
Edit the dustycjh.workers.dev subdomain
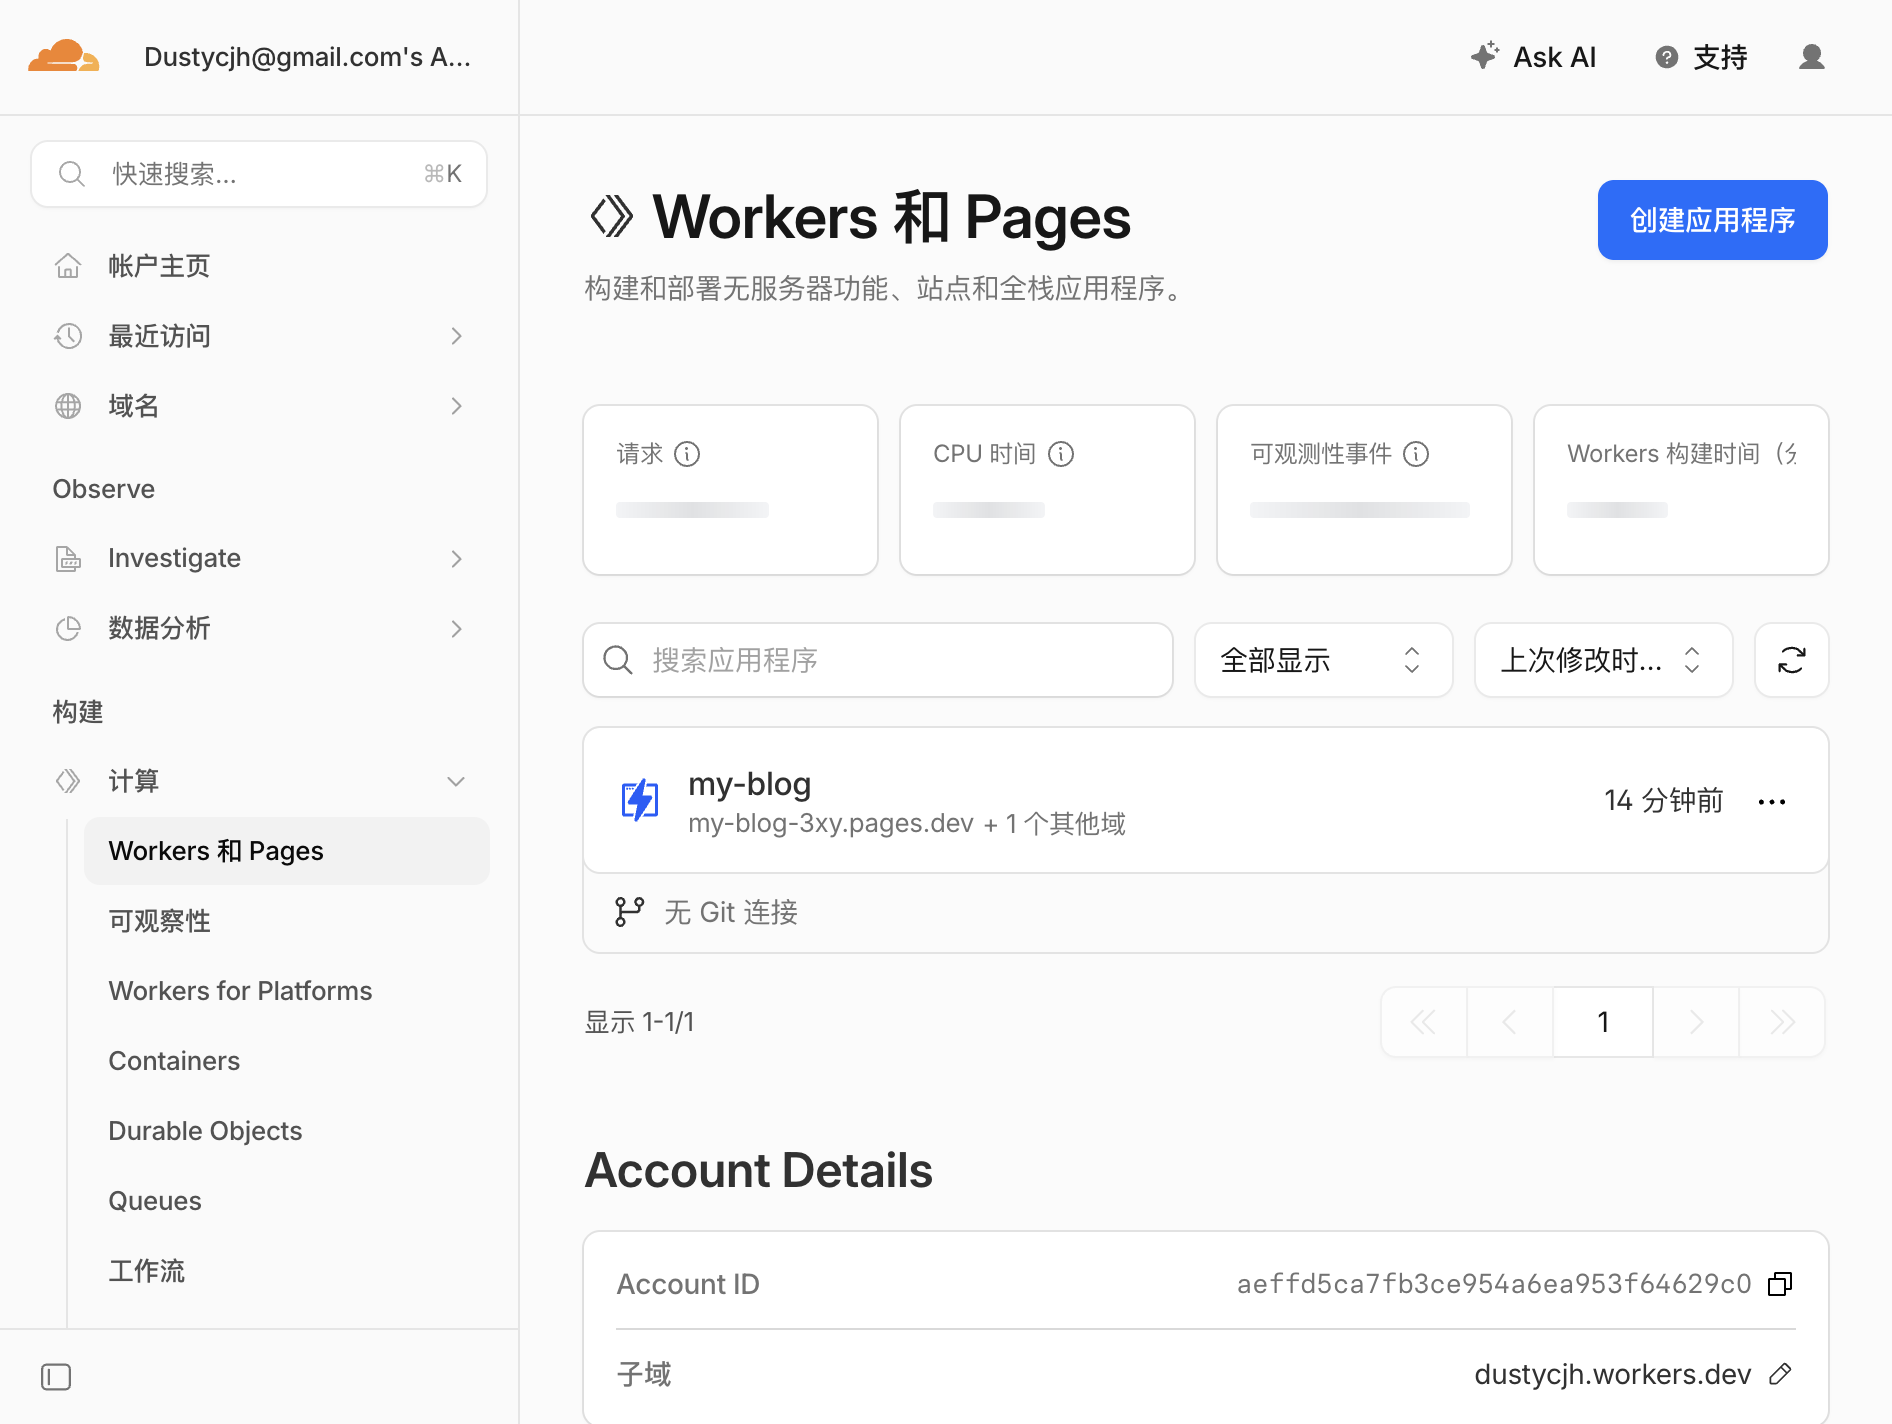(1780, 1374)
